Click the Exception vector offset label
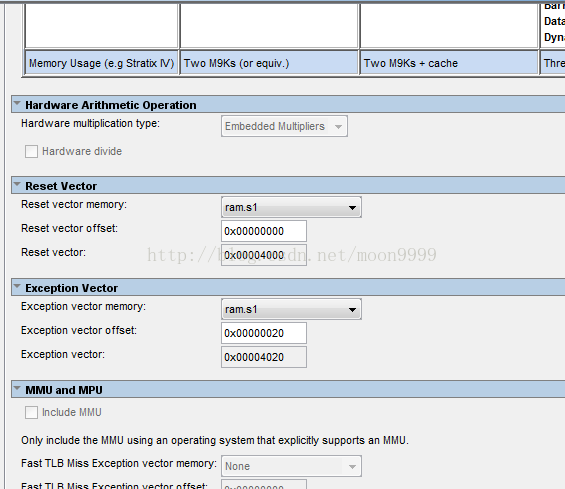 tap(79, 330)
